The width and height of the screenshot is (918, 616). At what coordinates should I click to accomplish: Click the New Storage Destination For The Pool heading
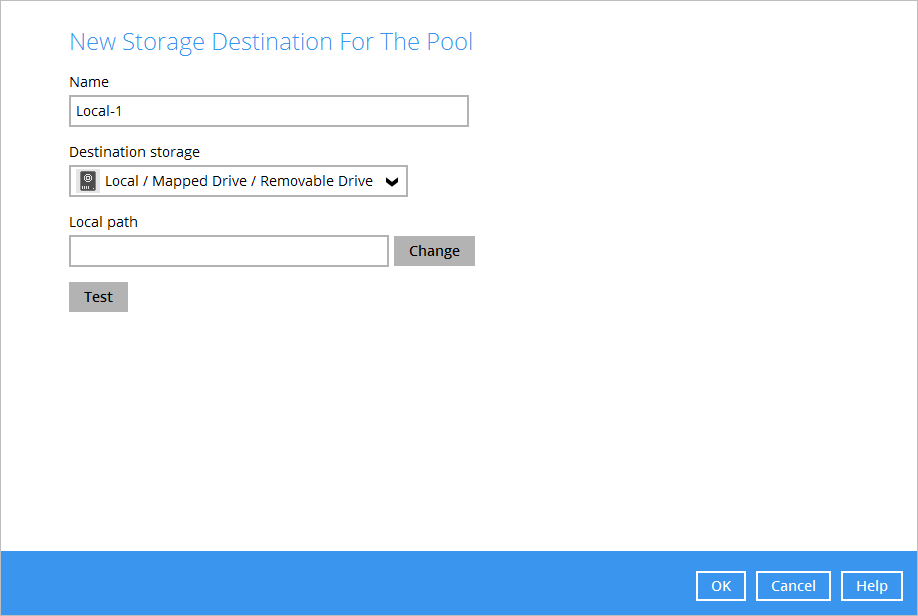(270, 42)
